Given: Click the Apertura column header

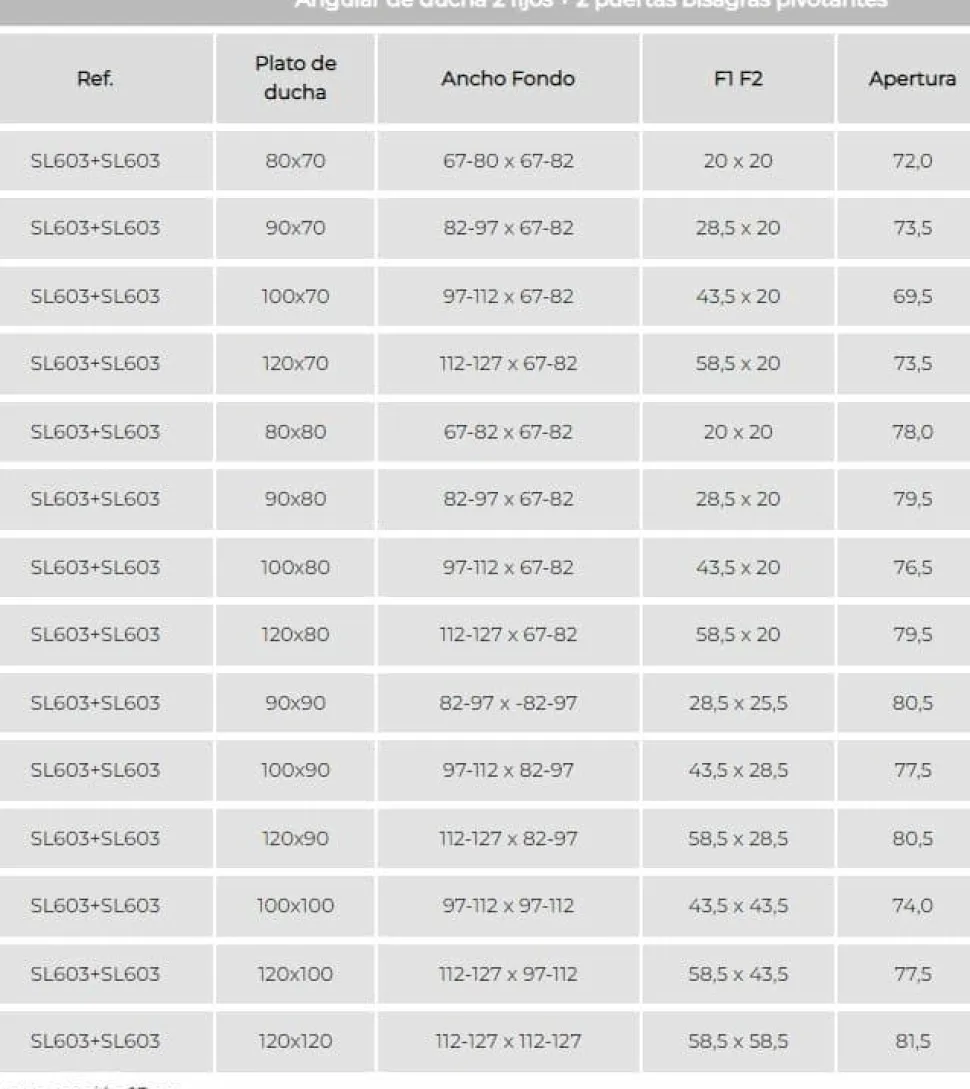Looking at the screenshot, I should [x=911, y=78].
